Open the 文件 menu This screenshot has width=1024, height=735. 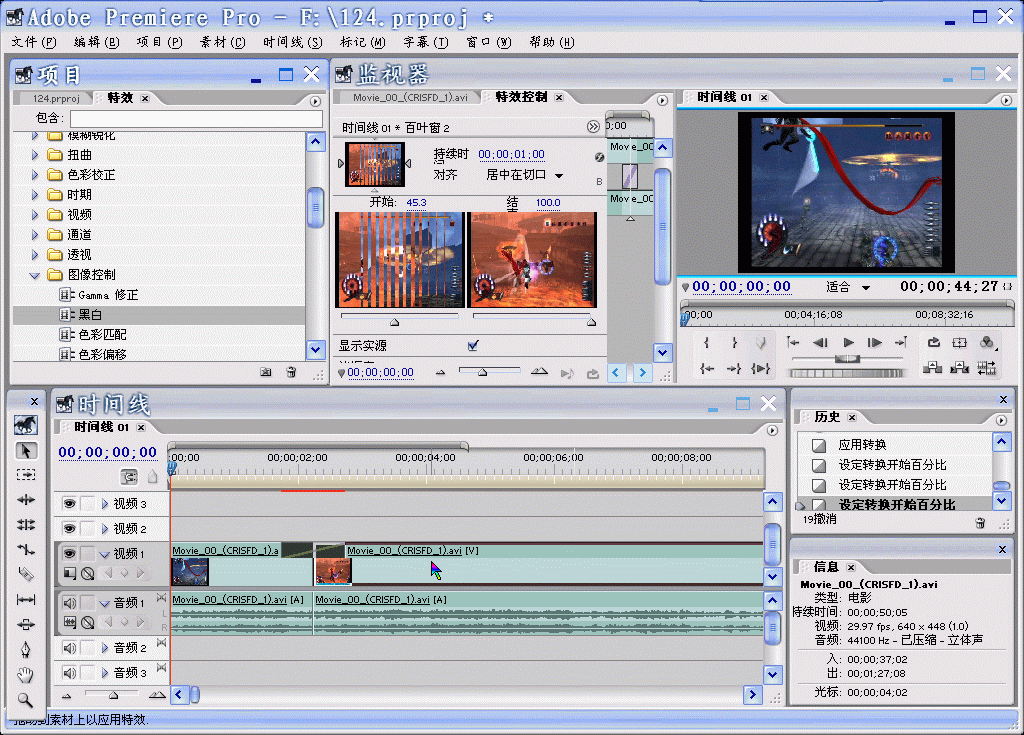coord(34,42)
